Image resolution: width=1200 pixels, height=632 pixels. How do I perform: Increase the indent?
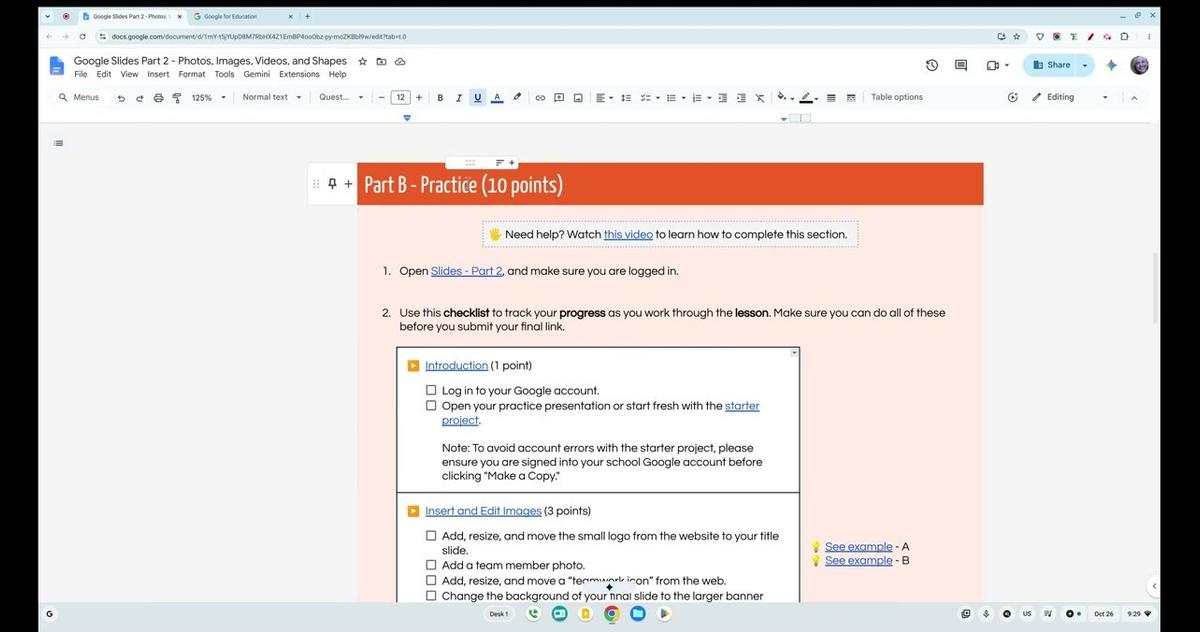tap(741, 98)
